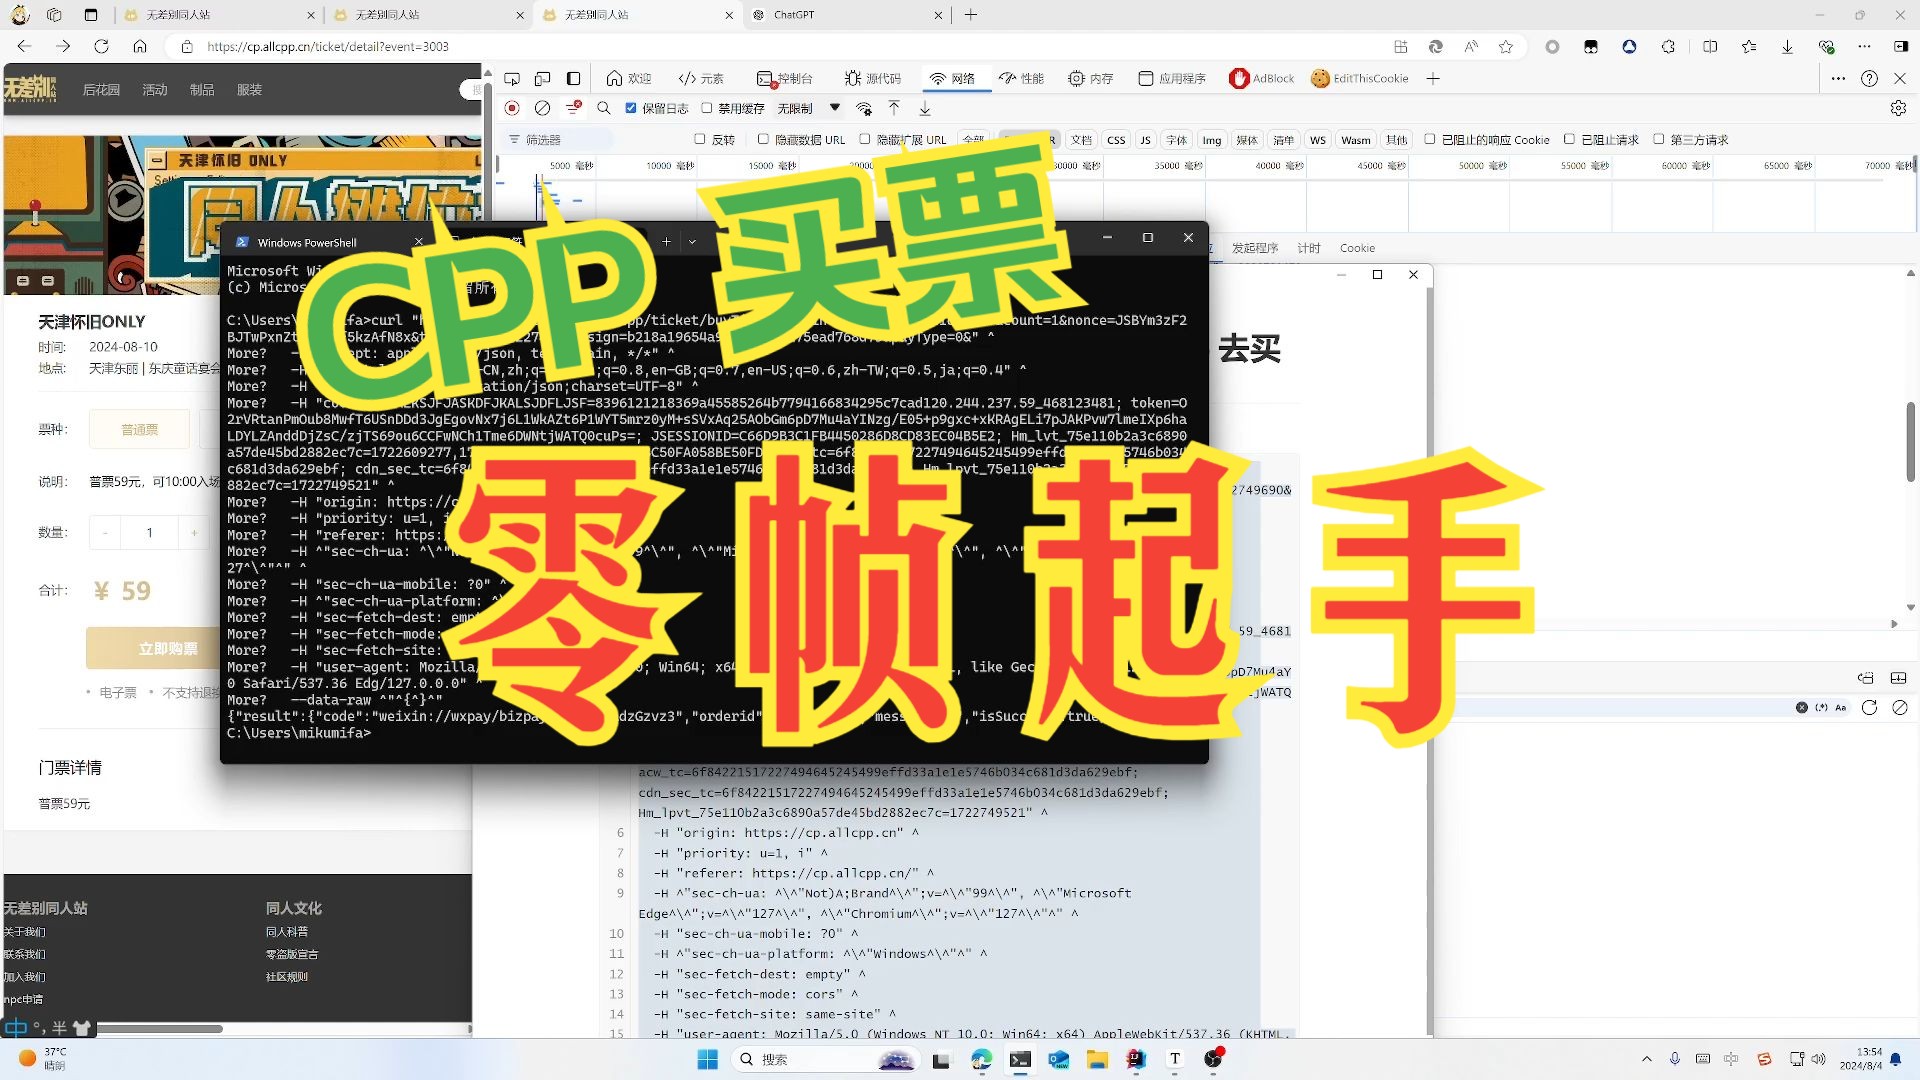
Task: Open read aloud icon in address bar
Action: point(1471,46)
